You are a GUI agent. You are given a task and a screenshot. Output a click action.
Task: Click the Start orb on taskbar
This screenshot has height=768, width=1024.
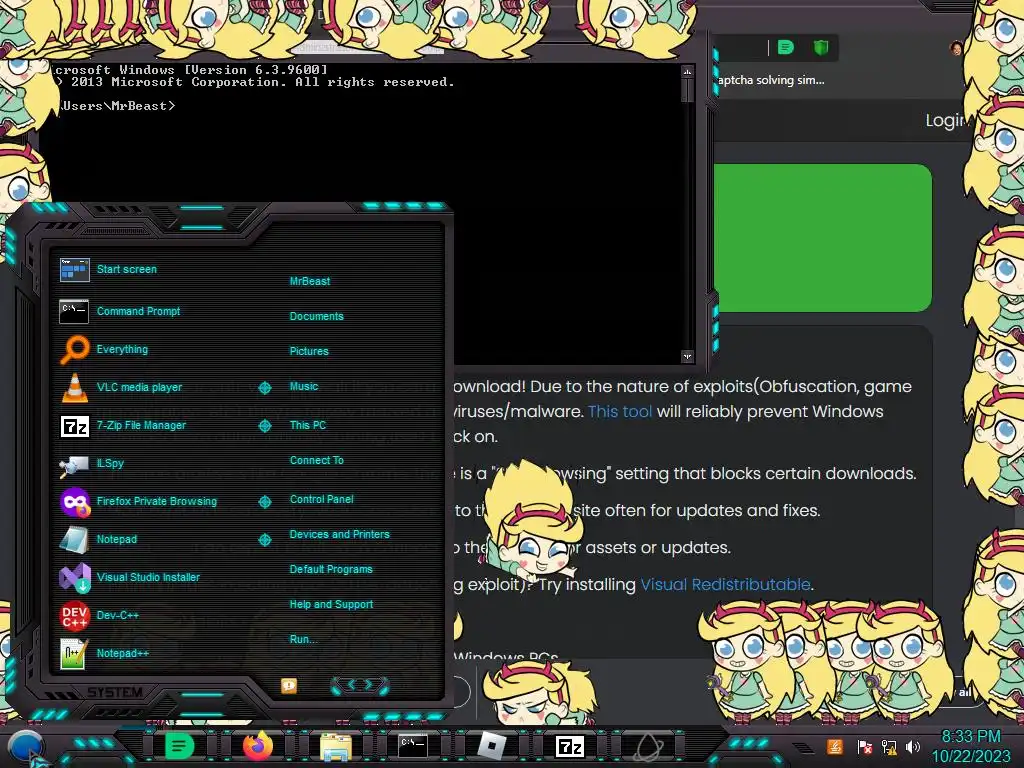(26, 746)
